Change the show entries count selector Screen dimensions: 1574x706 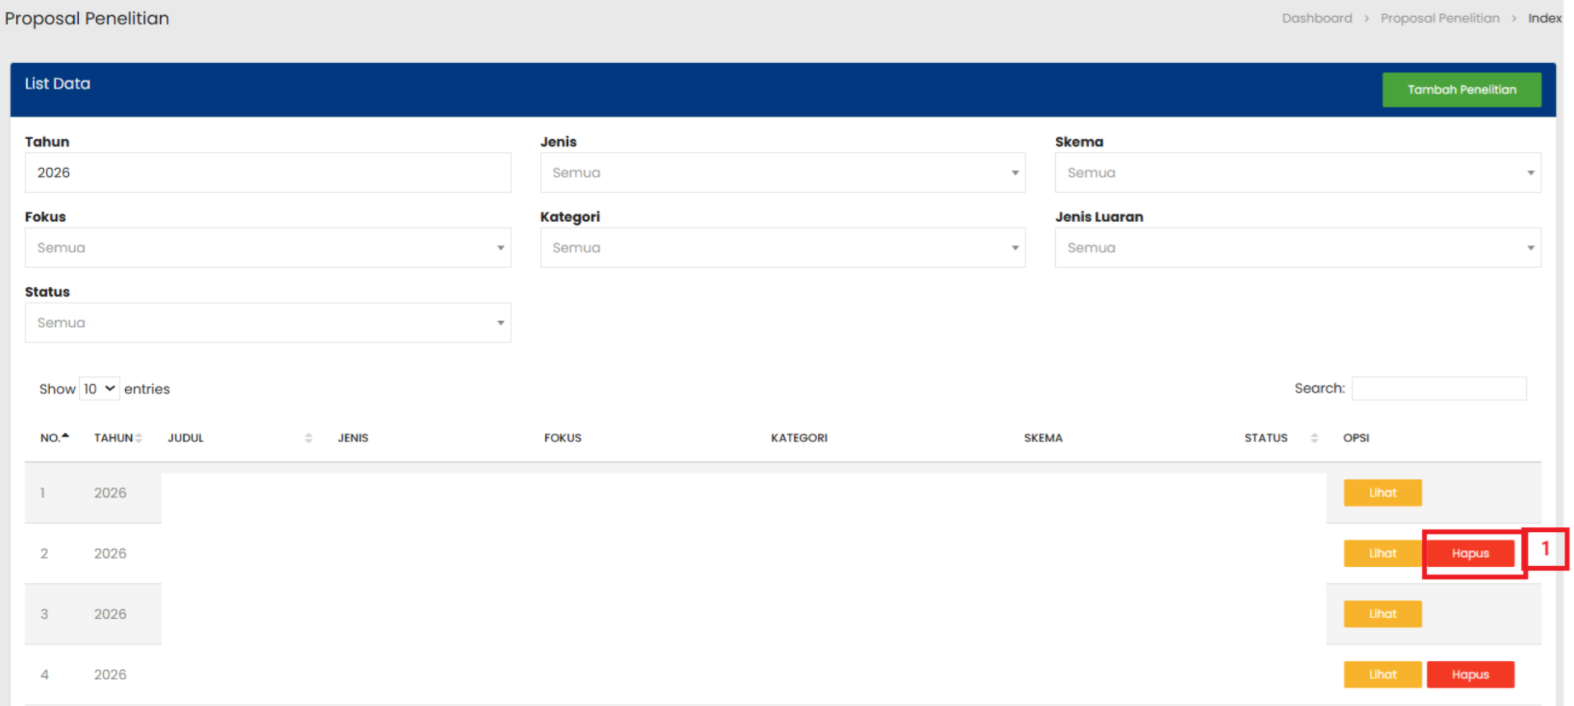[99, 389]
